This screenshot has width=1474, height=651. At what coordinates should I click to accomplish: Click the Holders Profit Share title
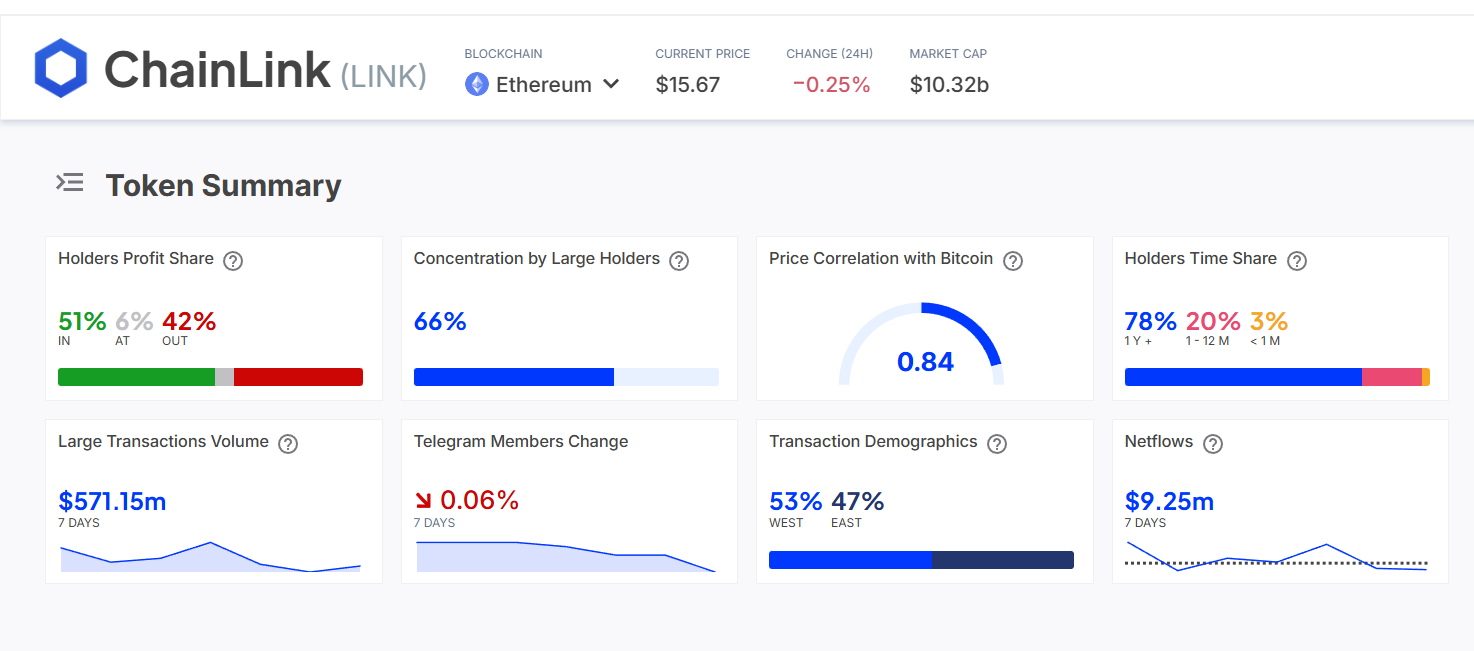[x=136, y=259]
